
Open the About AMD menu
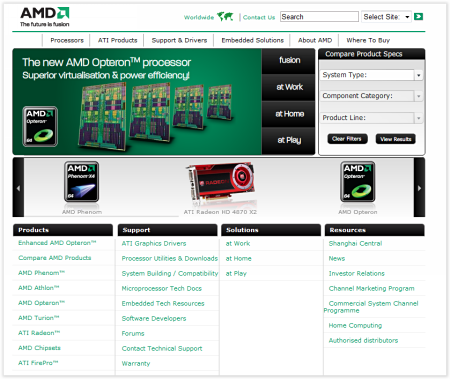[x=315, y=40]
